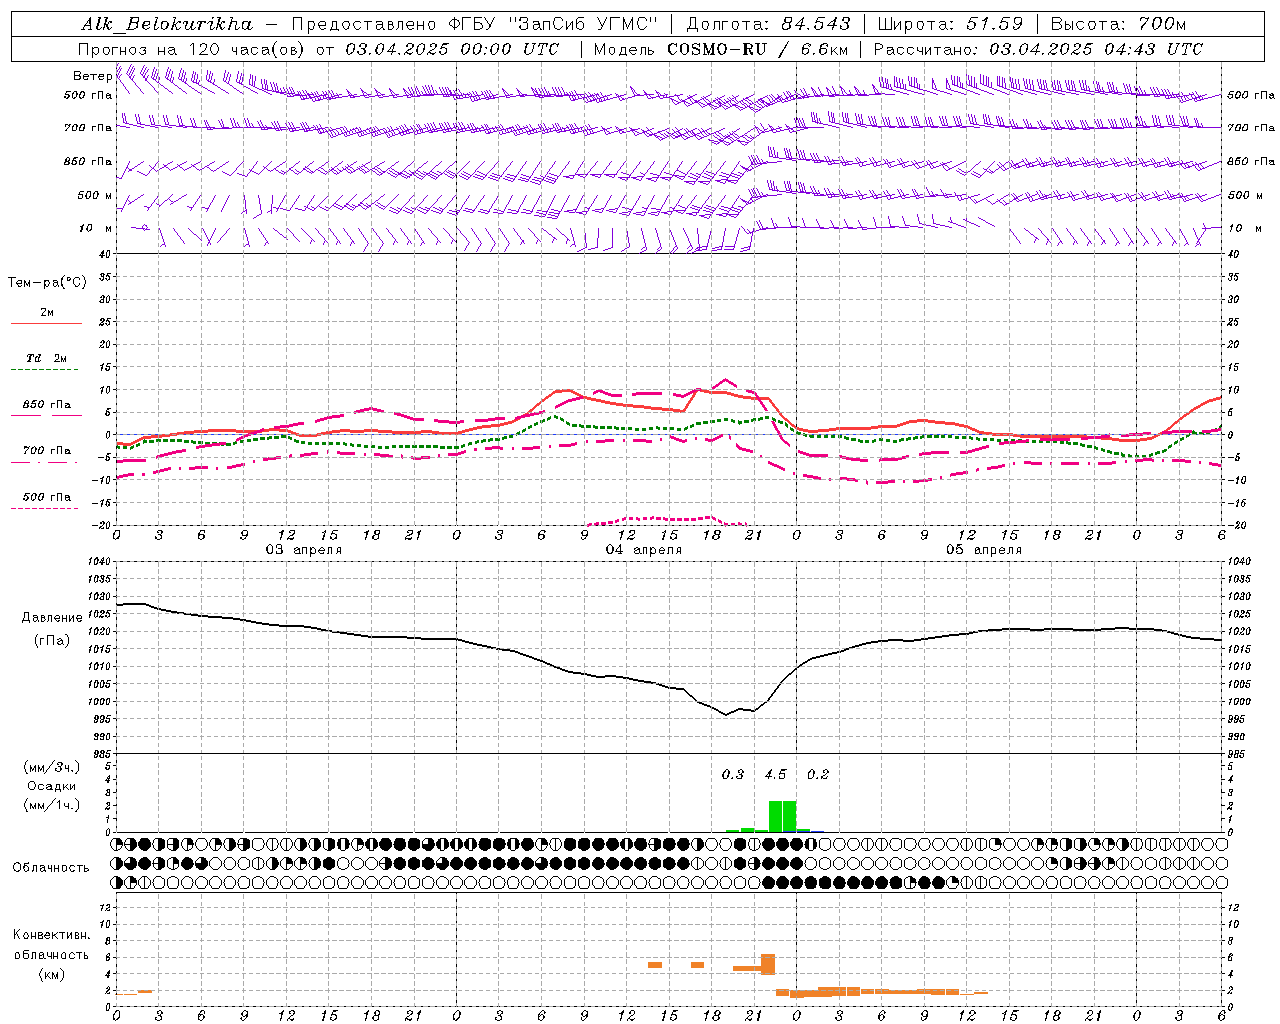Click the provider text "ЗапСиб УГМС"
1280x1024 pixels.
point(582,24)
